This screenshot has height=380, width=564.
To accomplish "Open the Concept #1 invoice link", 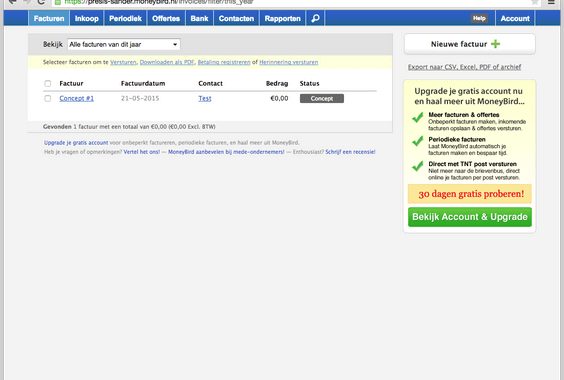I will (x=77, y=98).
